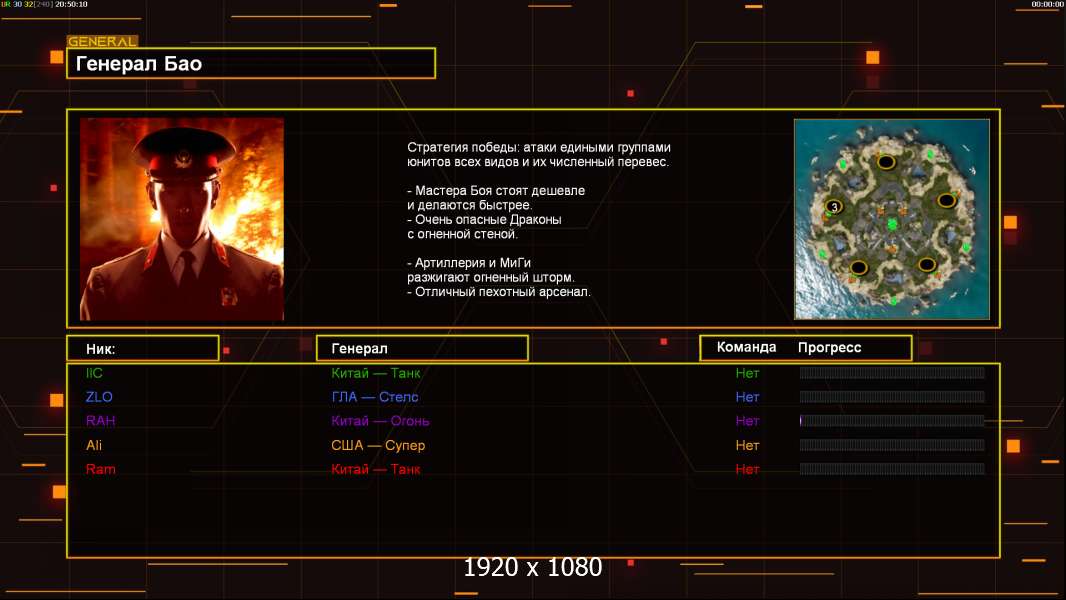Click Ali's orange team value "Нет"
This screenshot has width=1066, height=600.
[747, 445]
